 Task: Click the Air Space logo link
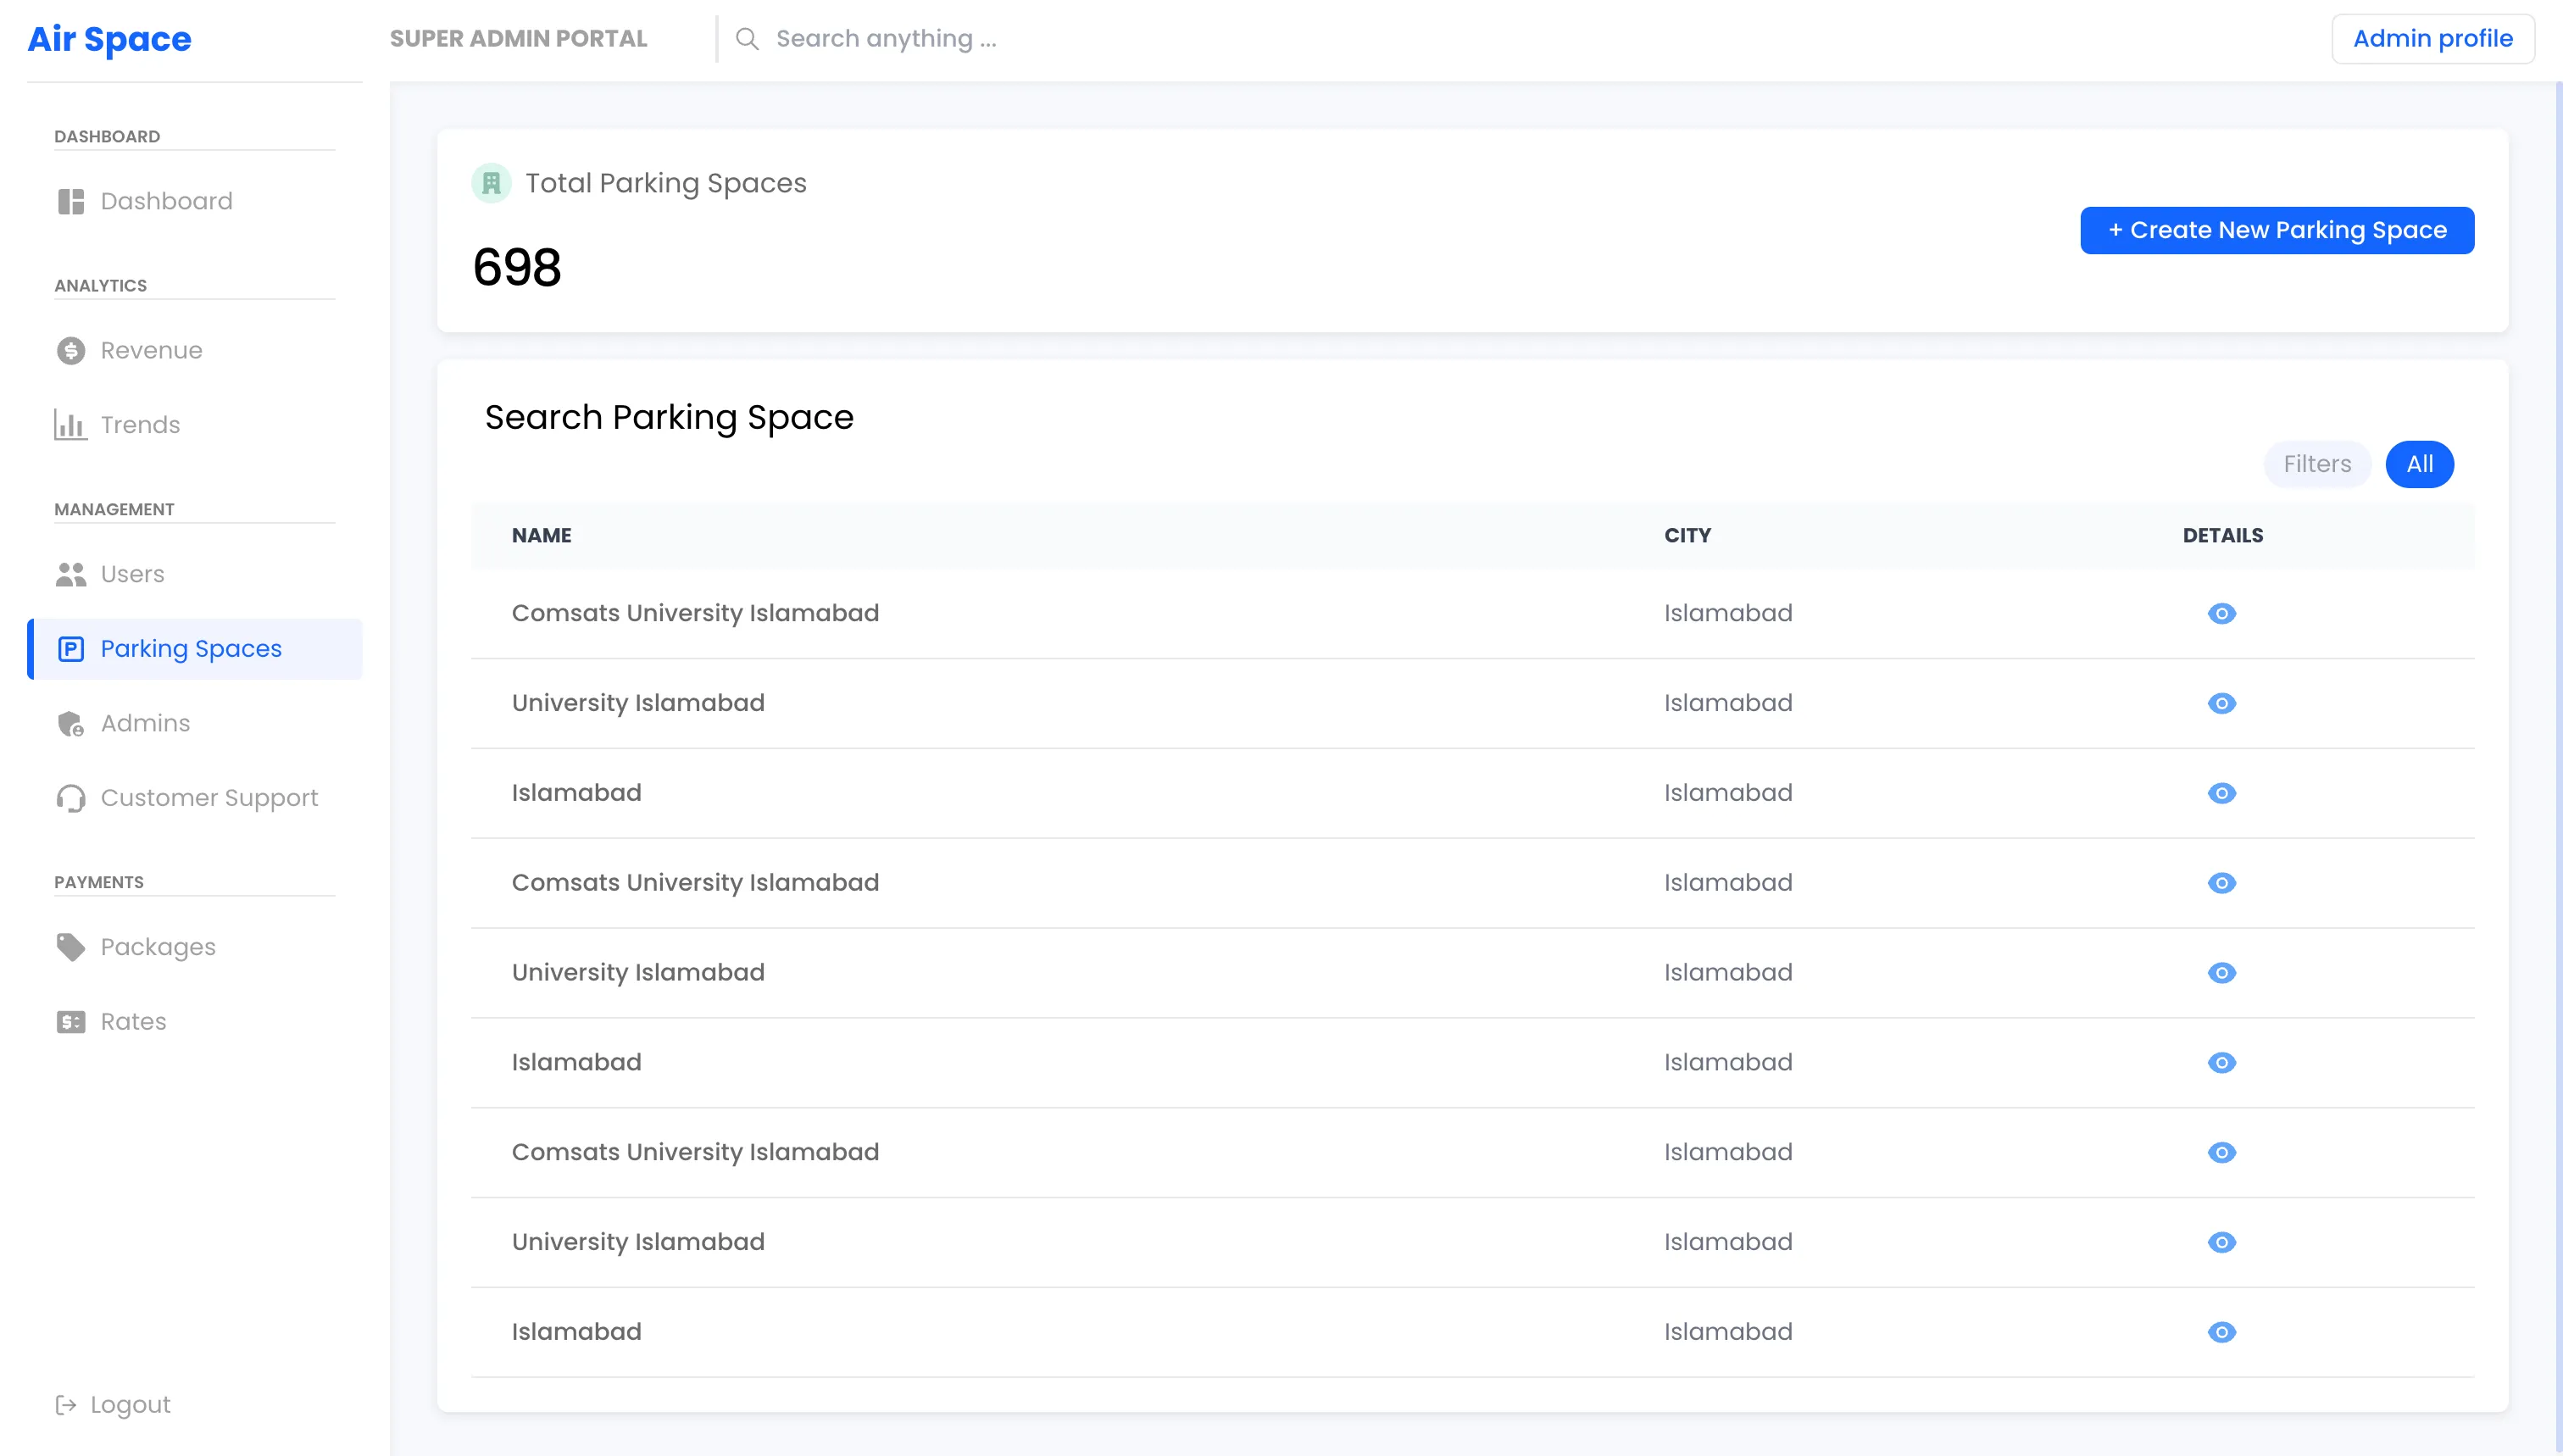pyautogui.click(x=109, y=39)
